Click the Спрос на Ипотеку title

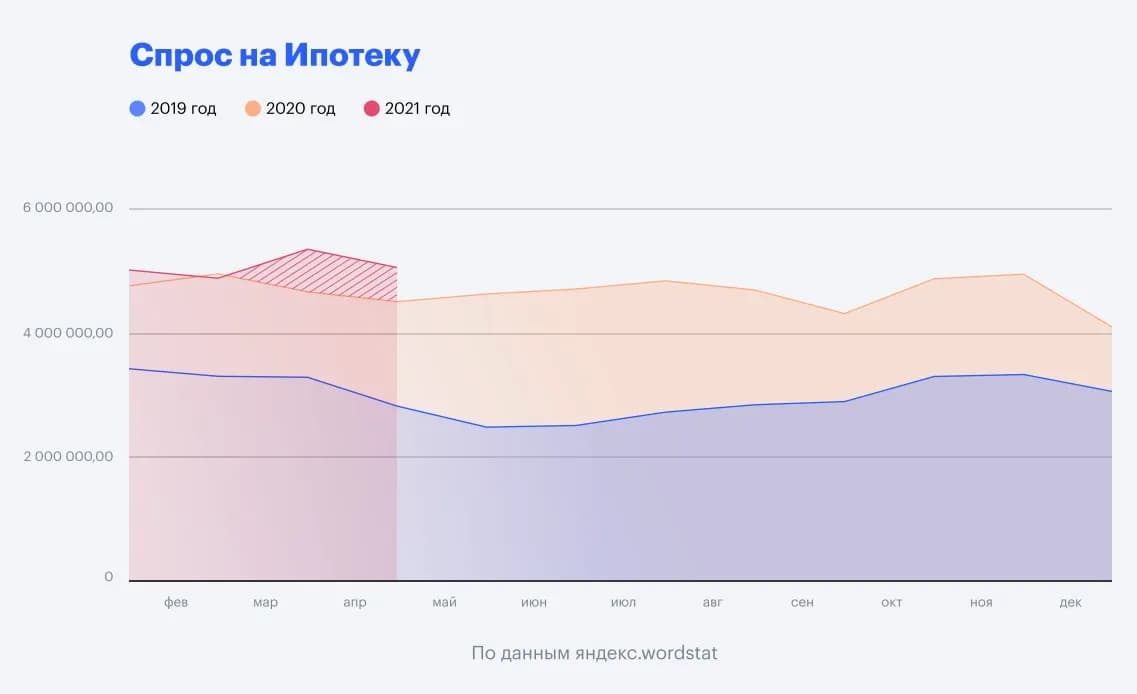click(x=275, y=55)
